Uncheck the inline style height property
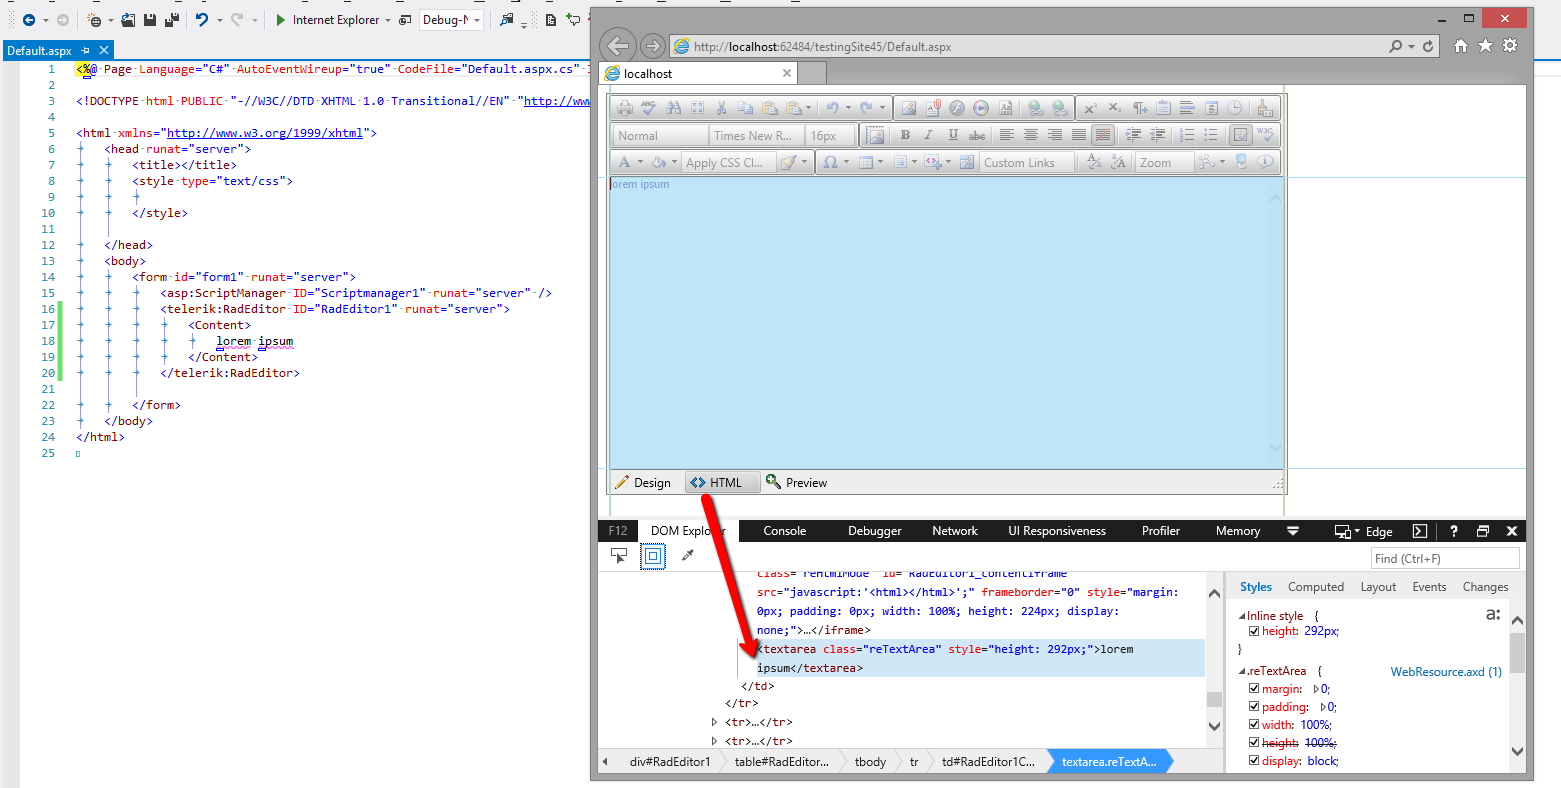This screenshot has height=788, width=1561. coord(1254,631)
